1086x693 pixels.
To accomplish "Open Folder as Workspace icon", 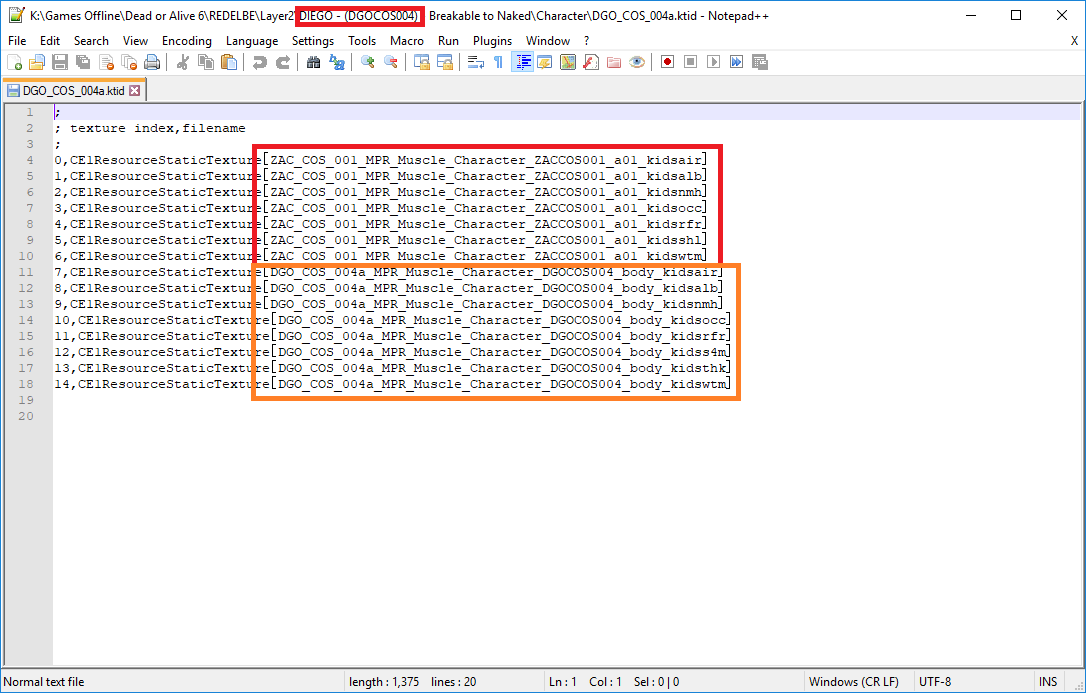I will 614,62.
